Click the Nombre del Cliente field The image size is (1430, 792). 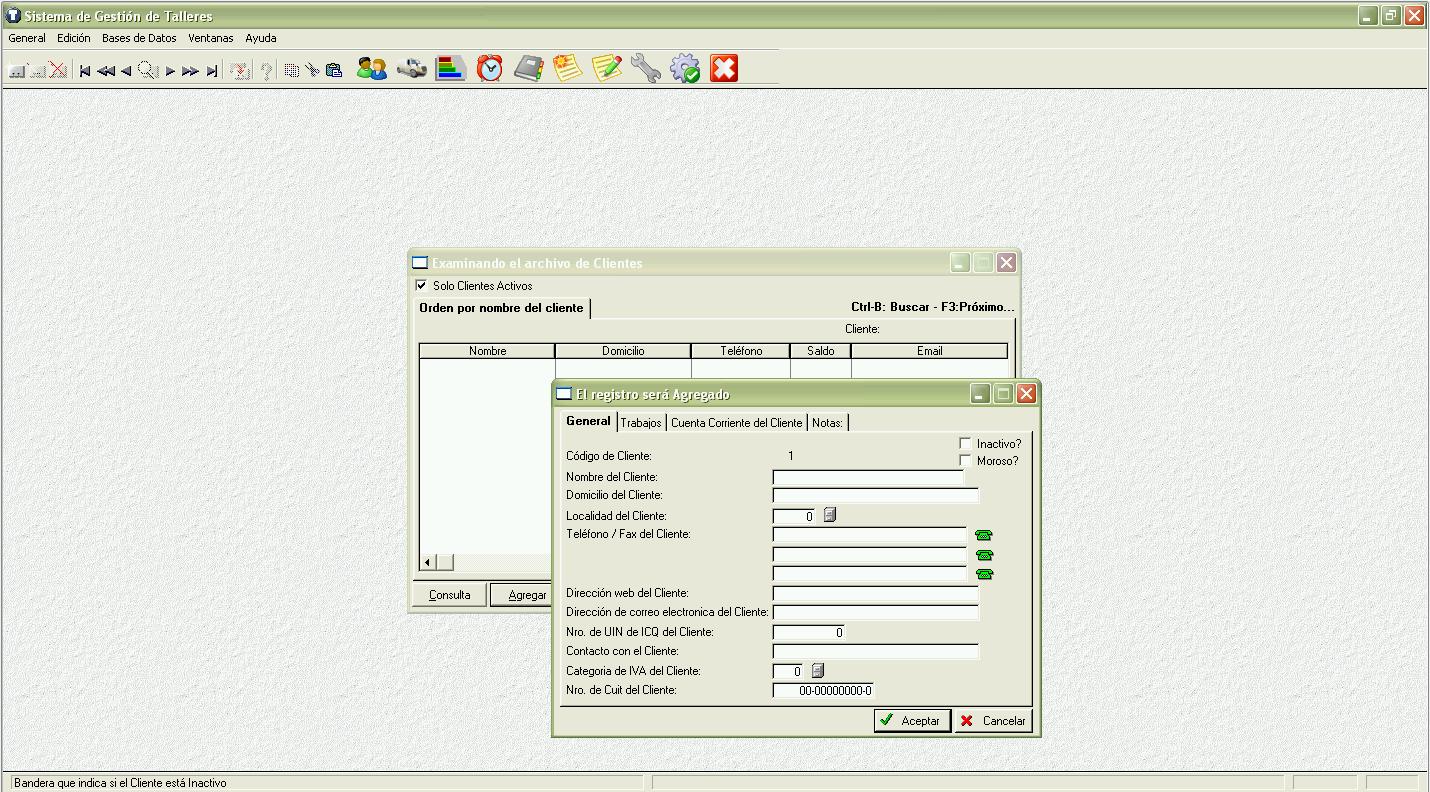(869, 477)
